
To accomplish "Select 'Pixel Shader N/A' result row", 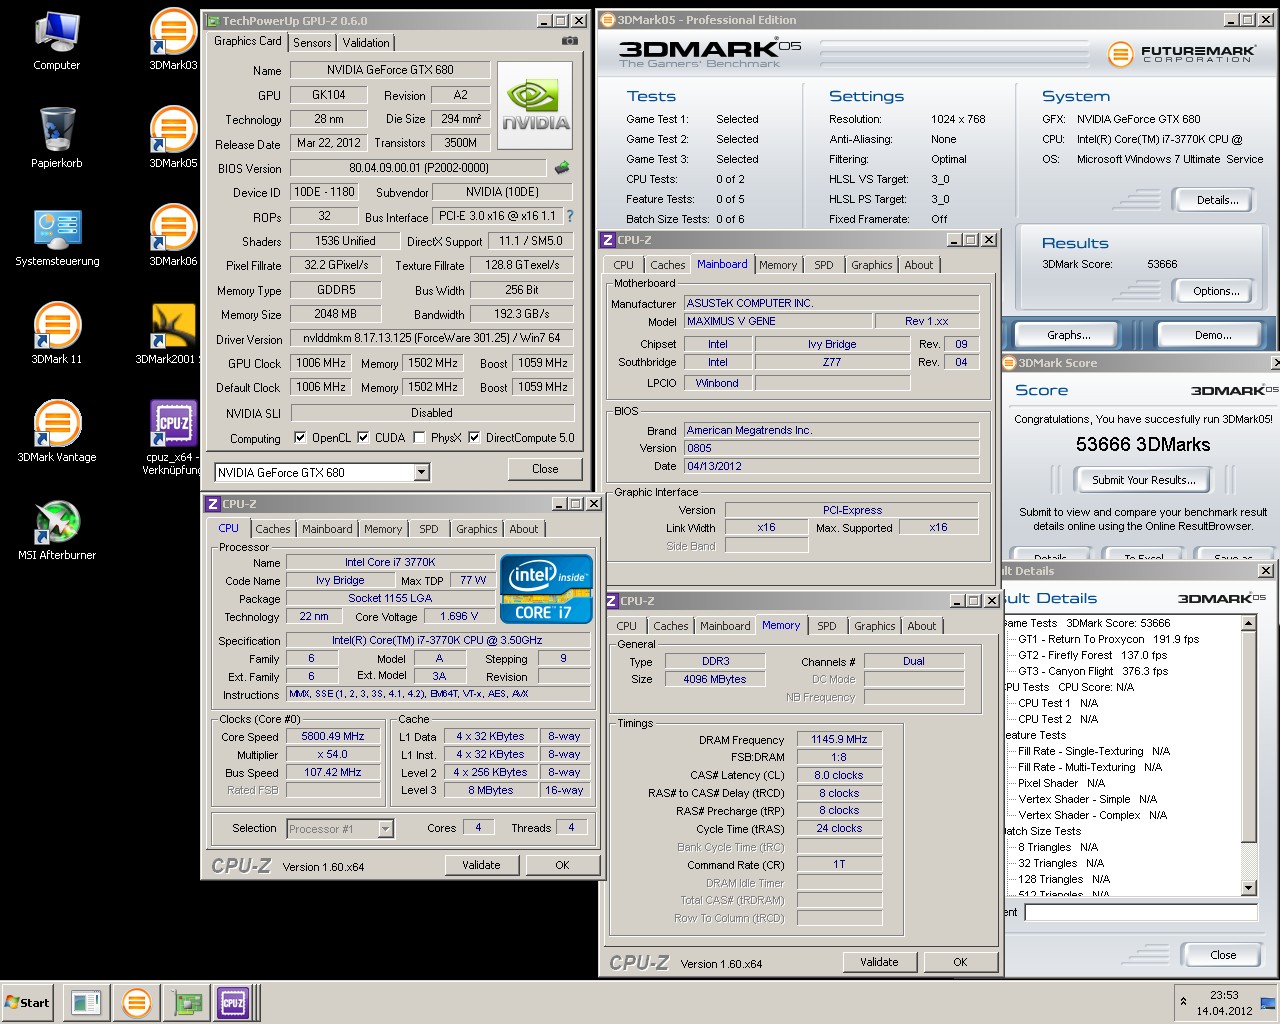I will point(1061,783).
